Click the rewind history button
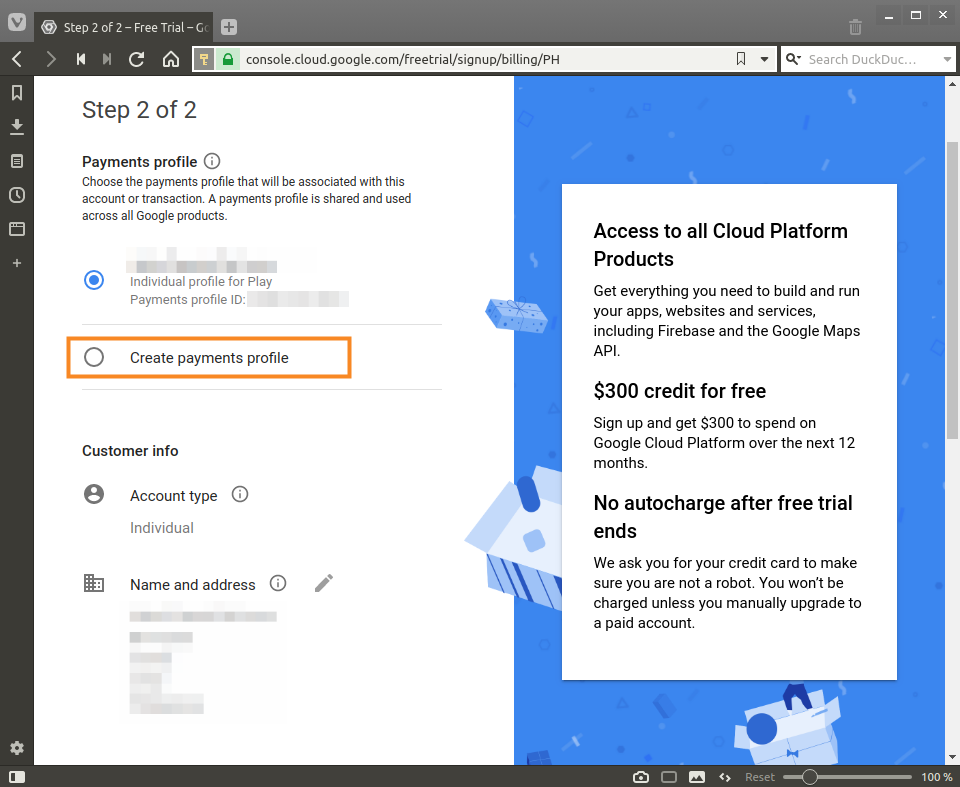The width and height of the screenshot is (960, 787). pos(81,59)
